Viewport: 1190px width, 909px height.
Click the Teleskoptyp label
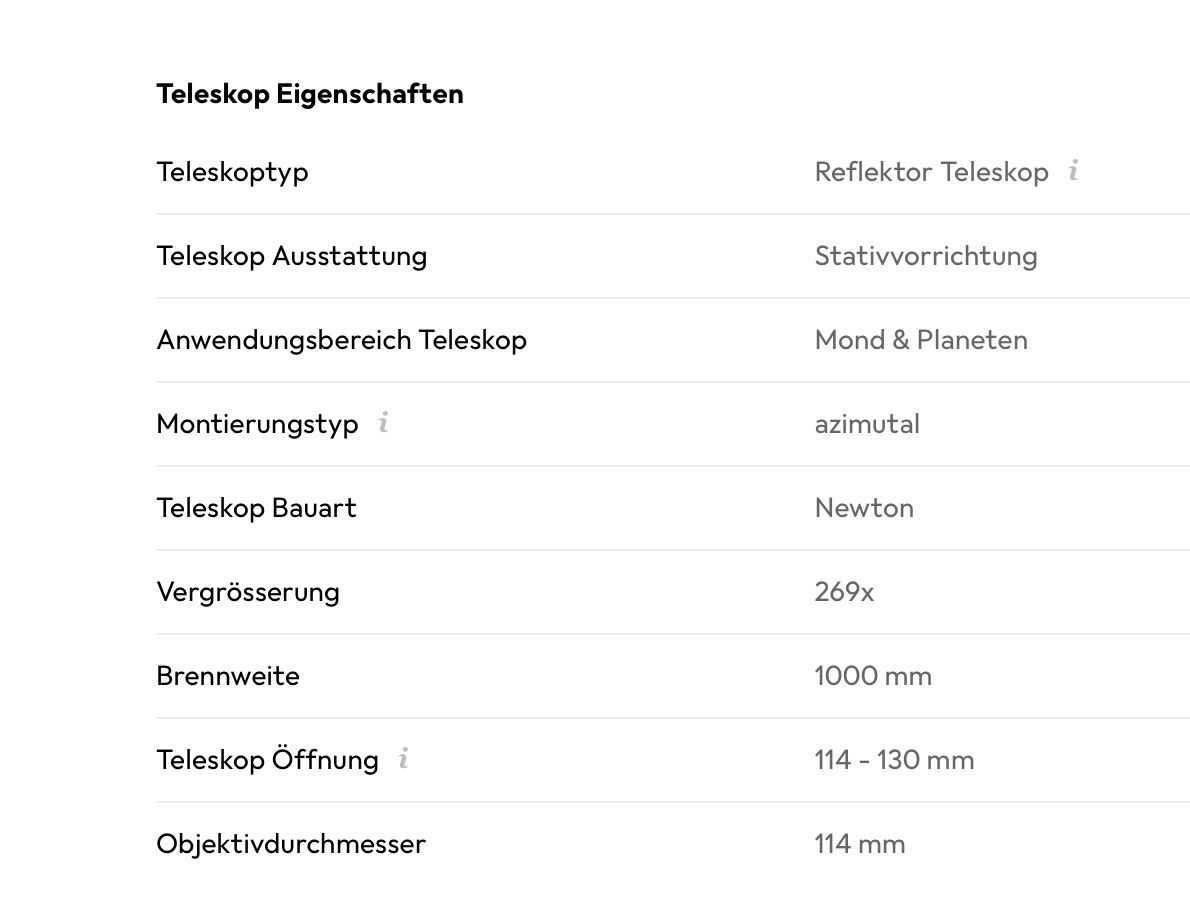pos(232,173)
